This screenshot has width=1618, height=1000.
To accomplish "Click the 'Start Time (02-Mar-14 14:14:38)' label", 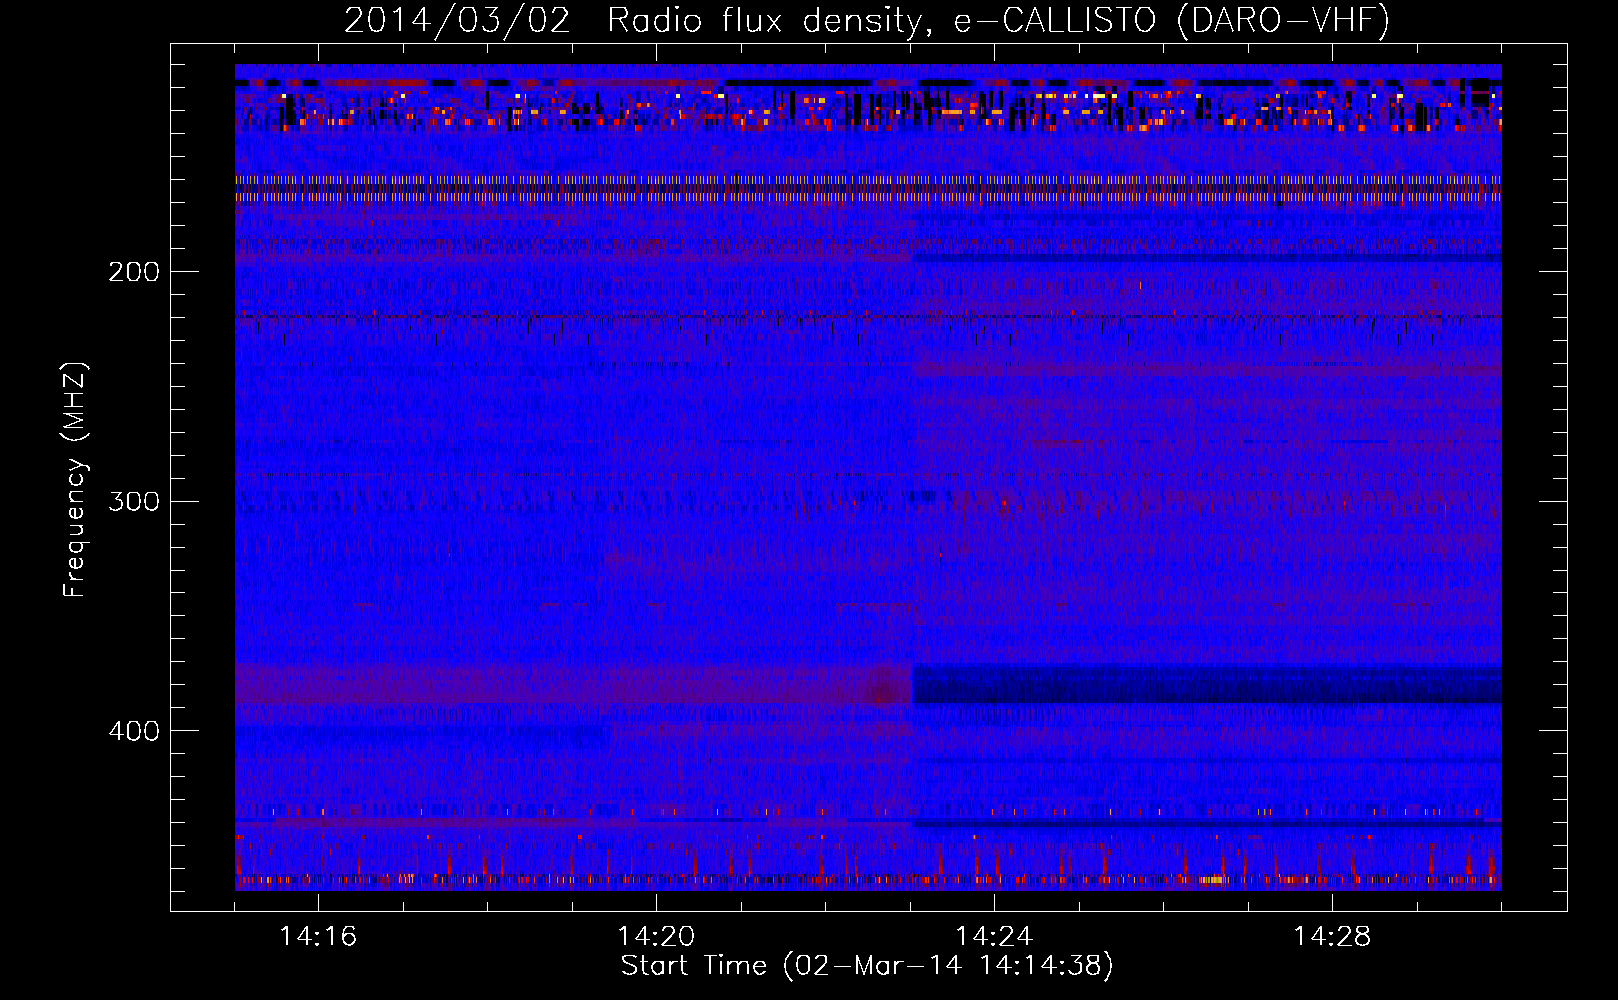I will (x=867, y=966).
